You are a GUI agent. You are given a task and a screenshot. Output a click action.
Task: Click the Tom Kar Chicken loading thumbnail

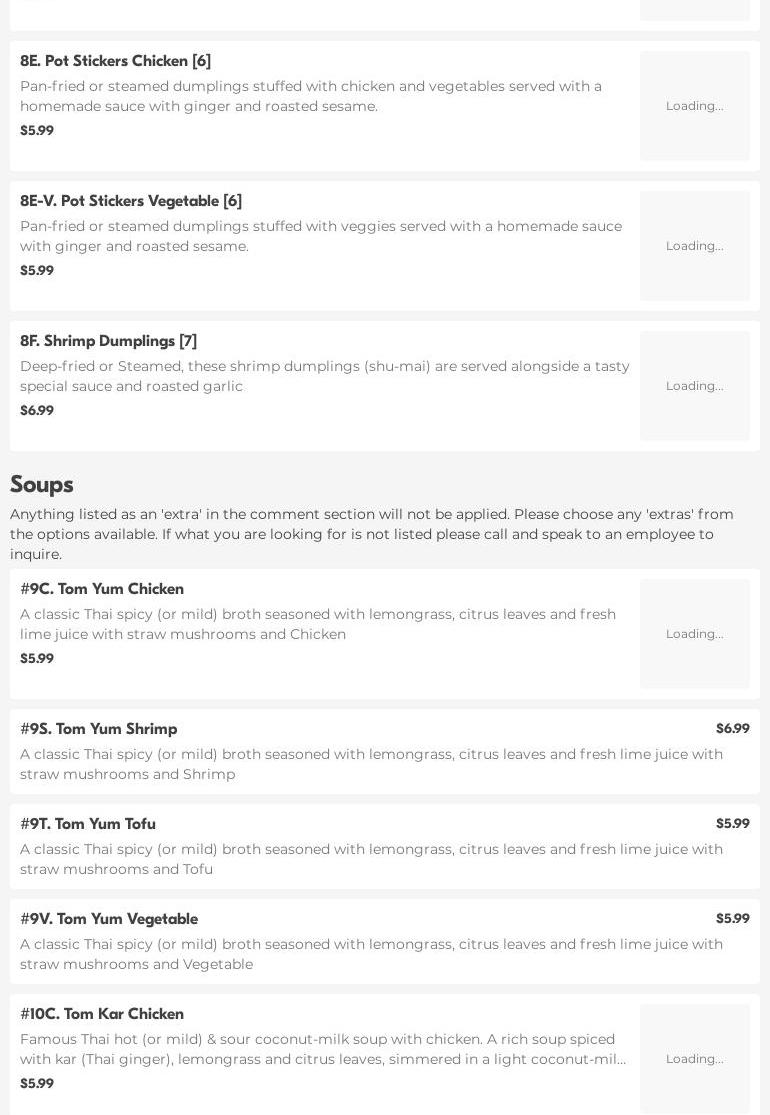[694, 1059]
